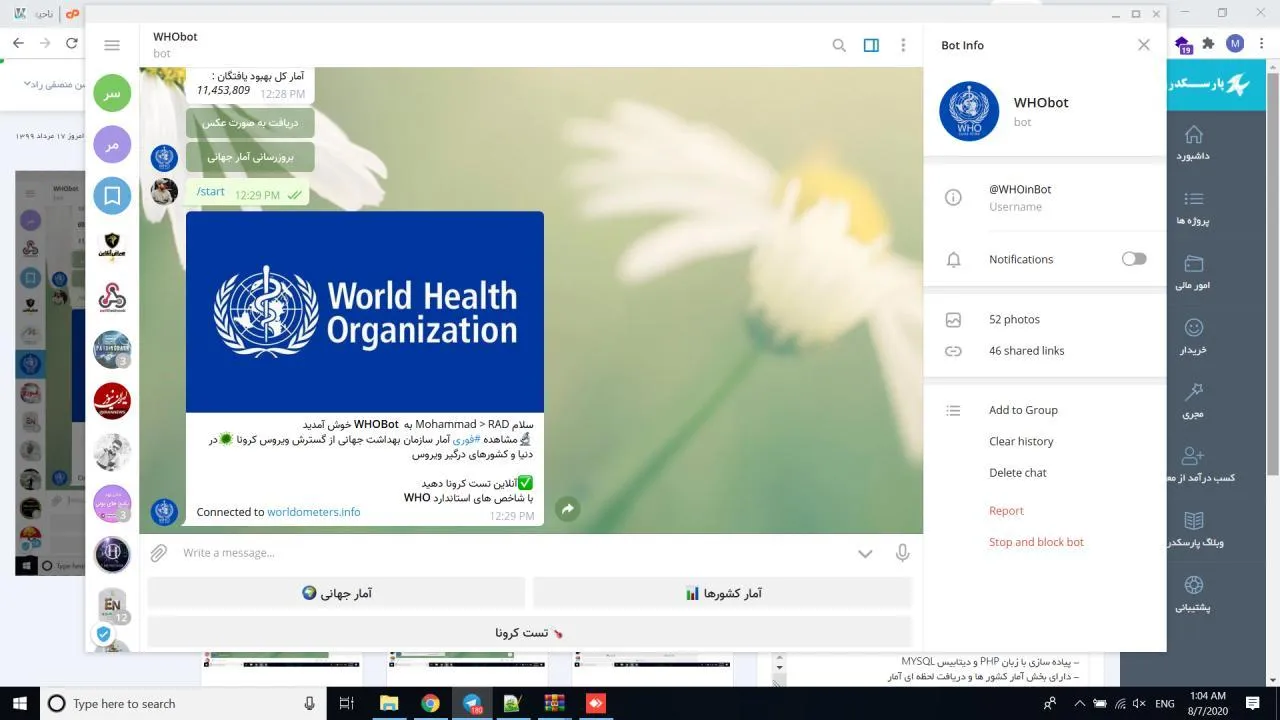The height and width of the screenshot is (720, 1280).
Task: Open Task View on the taskbar
Action: [x=347, y=703]
